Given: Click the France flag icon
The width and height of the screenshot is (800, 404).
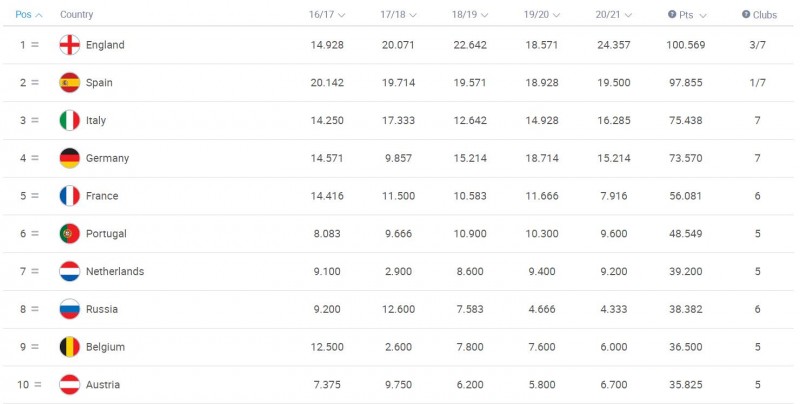Looking at the screenshot, I should (x=69, y=196).
